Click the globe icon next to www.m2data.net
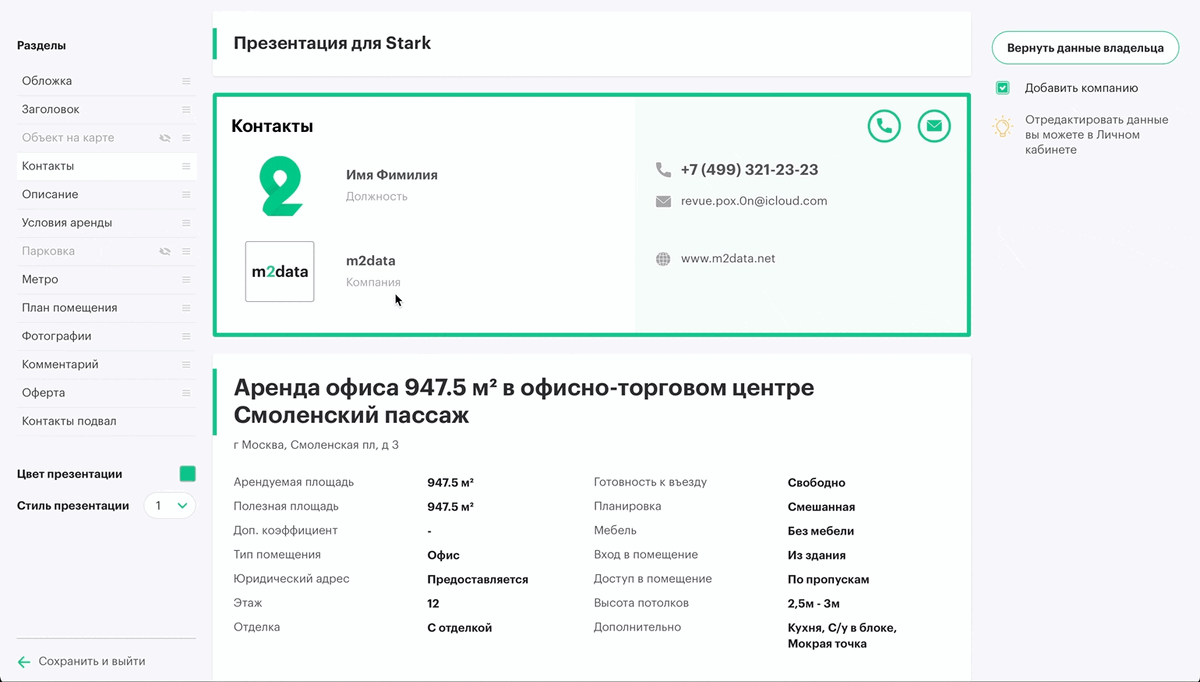This screenshot has height=682, width=1200. tap(663, 258)
